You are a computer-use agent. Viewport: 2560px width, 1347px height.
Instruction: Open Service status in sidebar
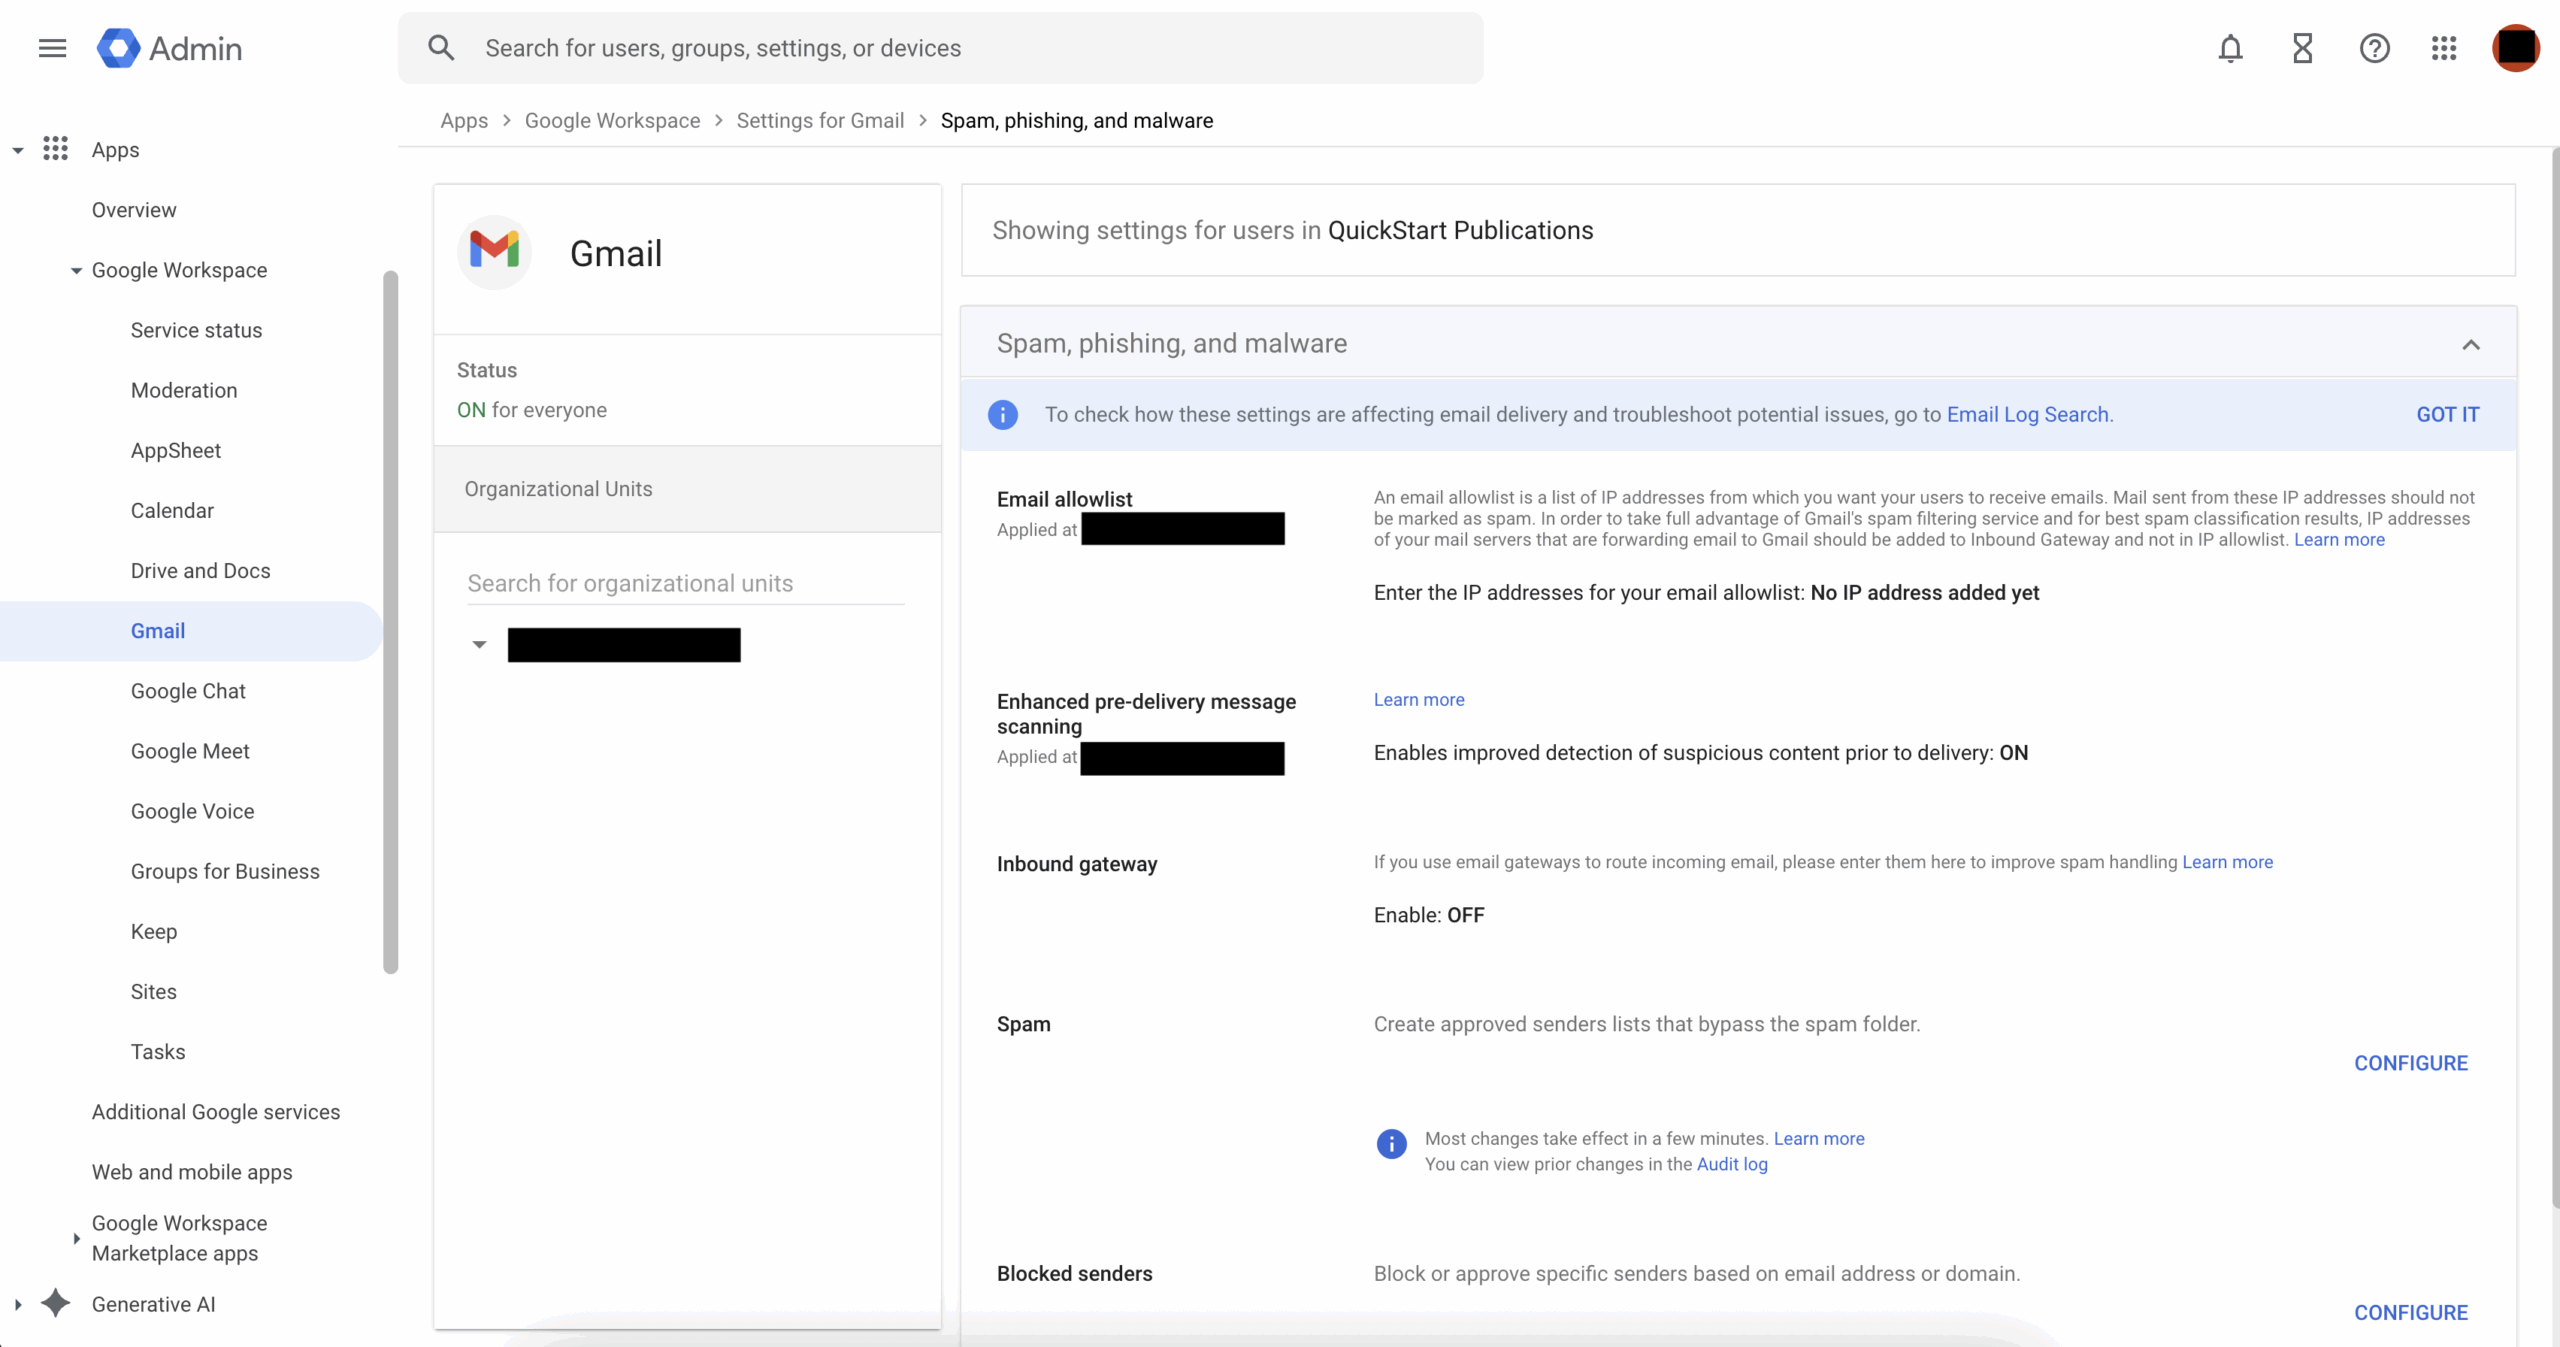[196, 330]
